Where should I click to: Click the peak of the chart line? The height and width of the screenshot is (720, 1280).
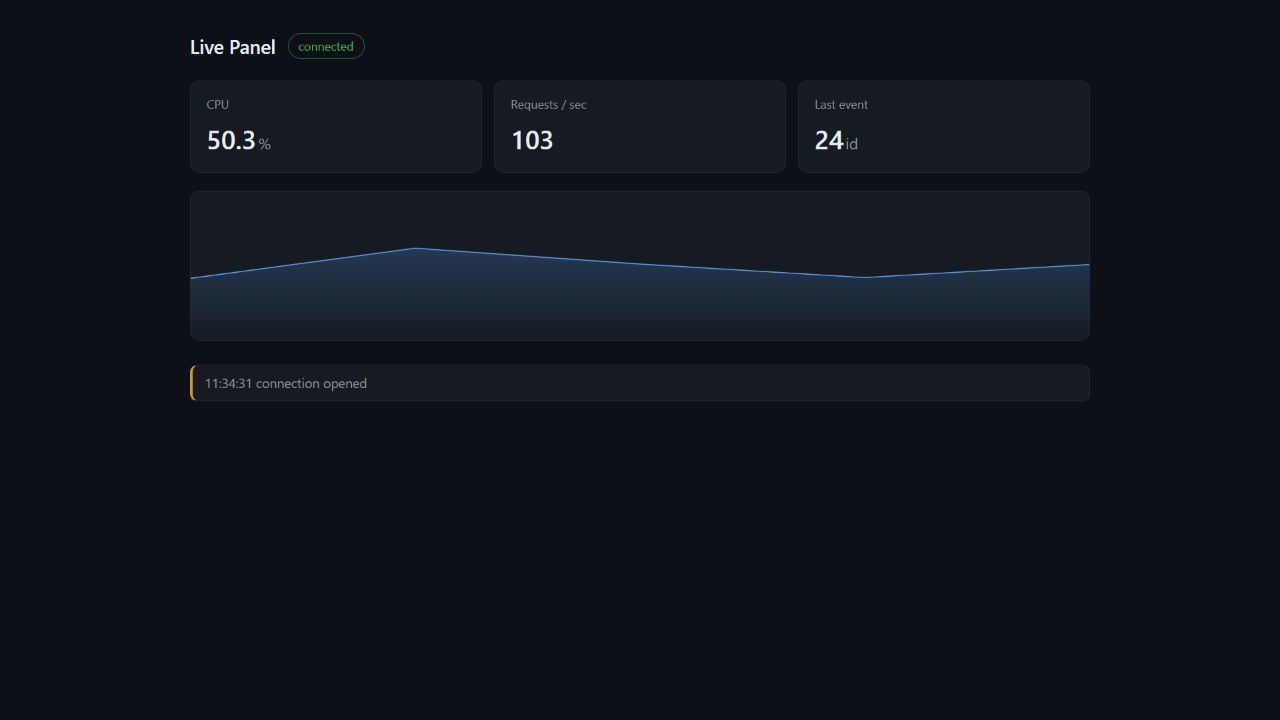[415, 248]
